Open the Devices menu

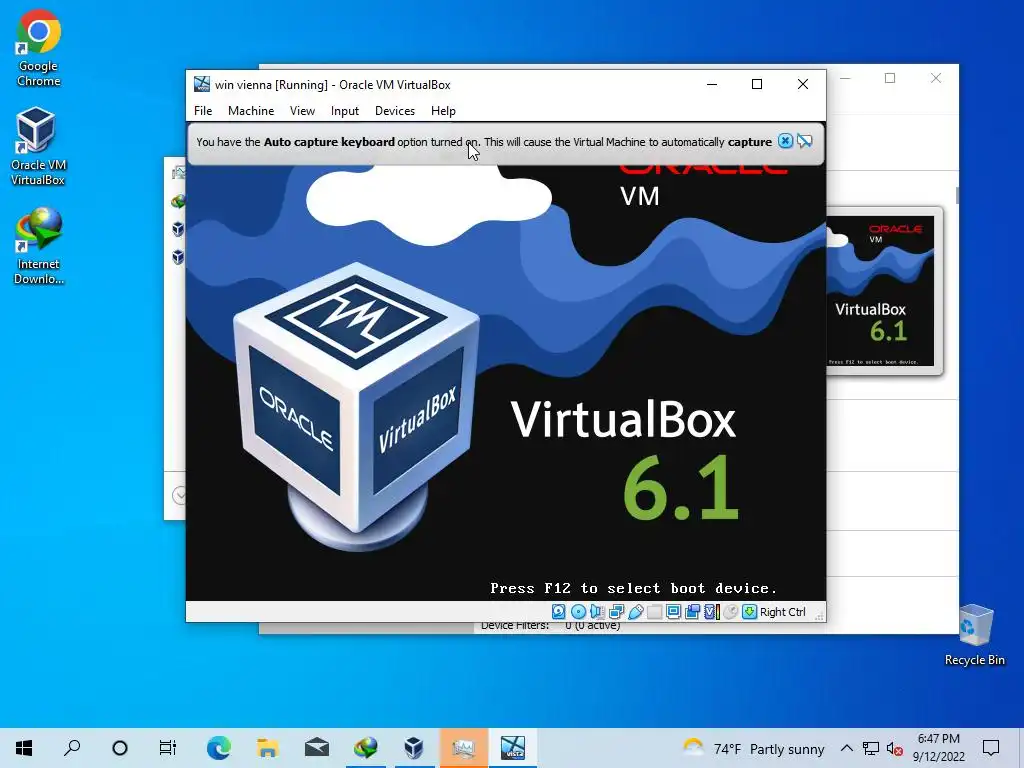(394, 111)
